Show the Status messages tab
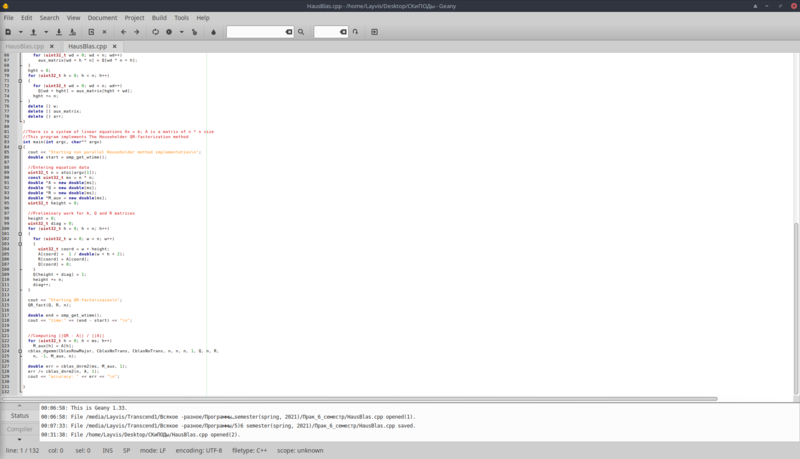The width and height of the screenshot is (800, 459). 20,416
